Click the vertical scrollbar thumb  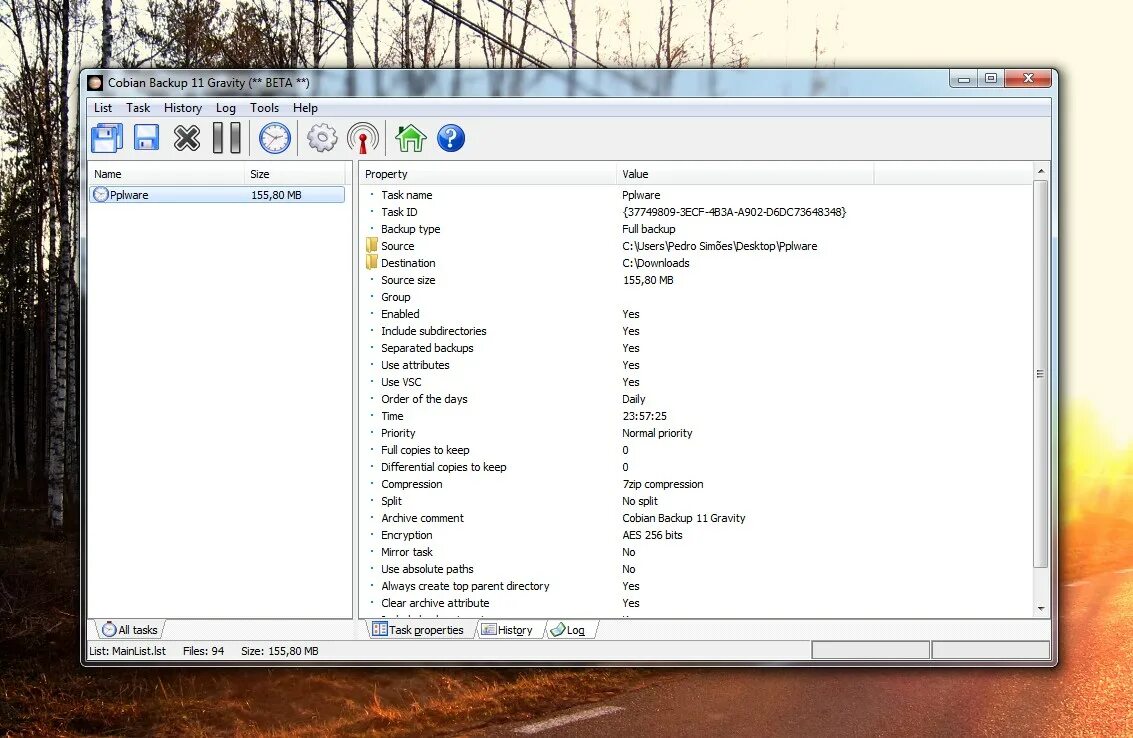[1041, 374]
